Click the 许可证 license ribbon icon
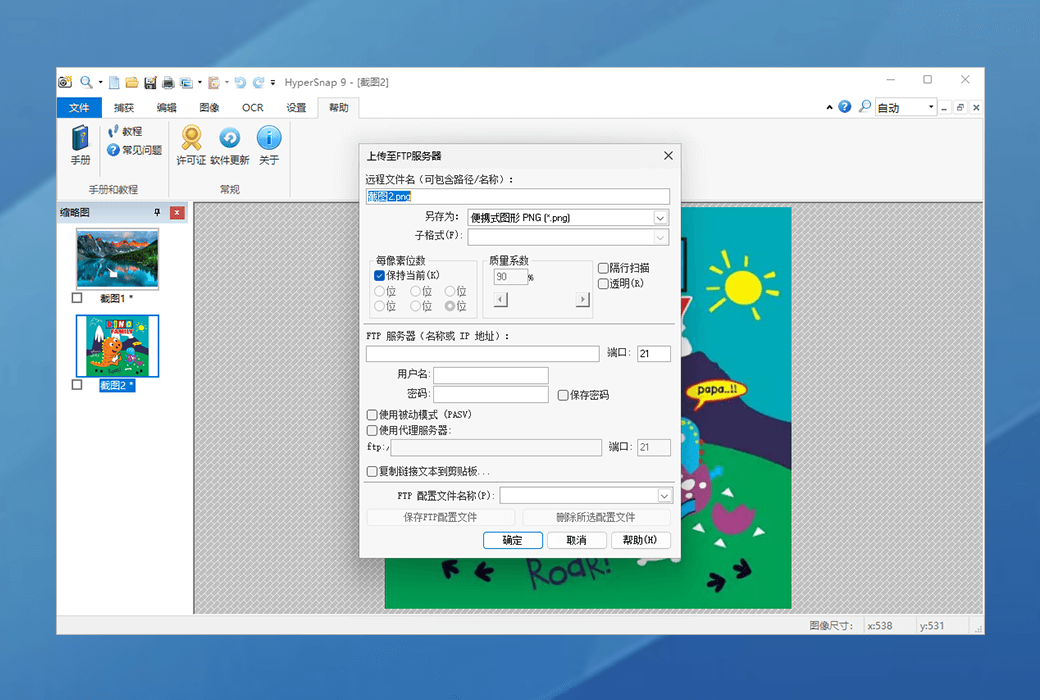 191,139
